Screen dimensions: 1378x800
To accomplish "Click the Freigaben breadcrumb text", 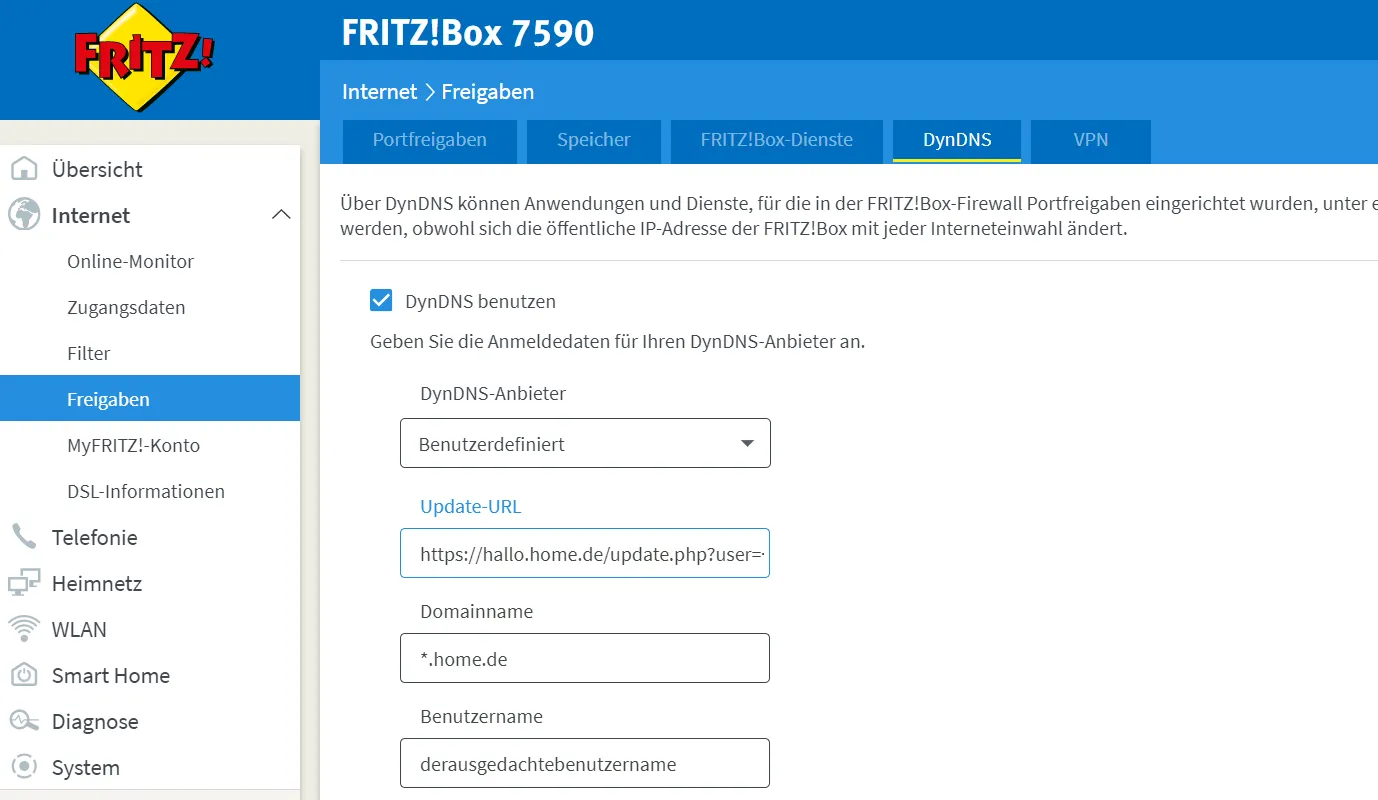I will click(488, 92).
